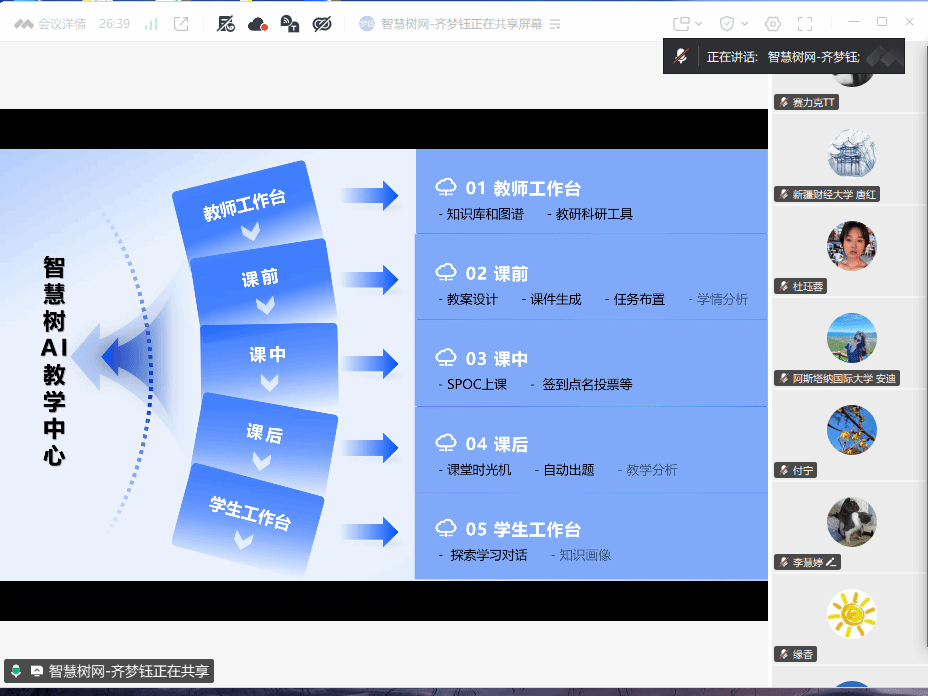Check the network signal strength icon
The image size is (928, 696).
tap(152, 24)
